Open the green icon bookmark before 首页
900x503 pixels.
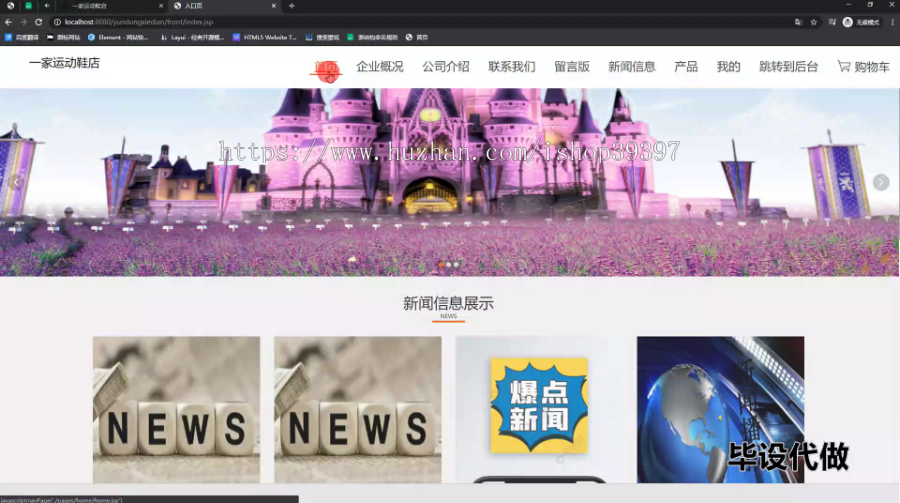373,37
